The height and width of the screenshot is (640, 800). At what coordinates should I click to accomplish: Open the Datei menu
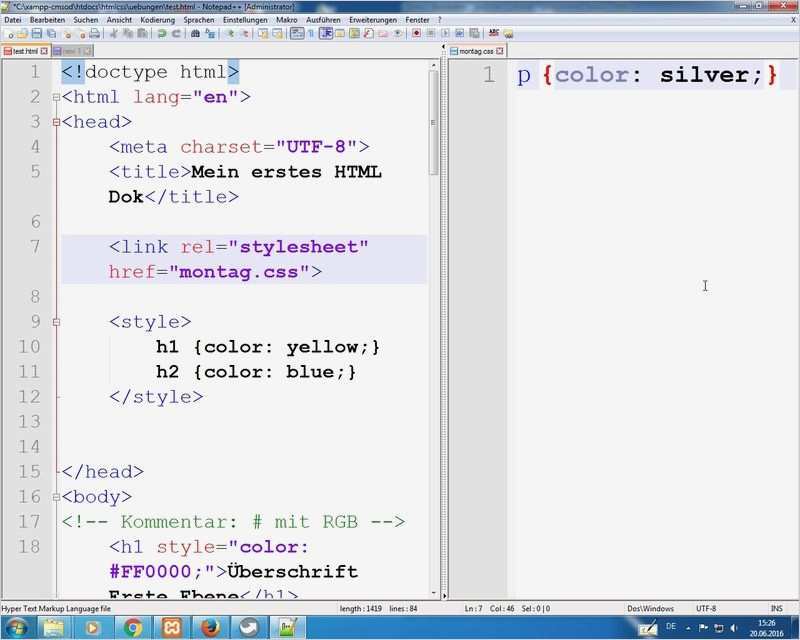click(13, 20)
